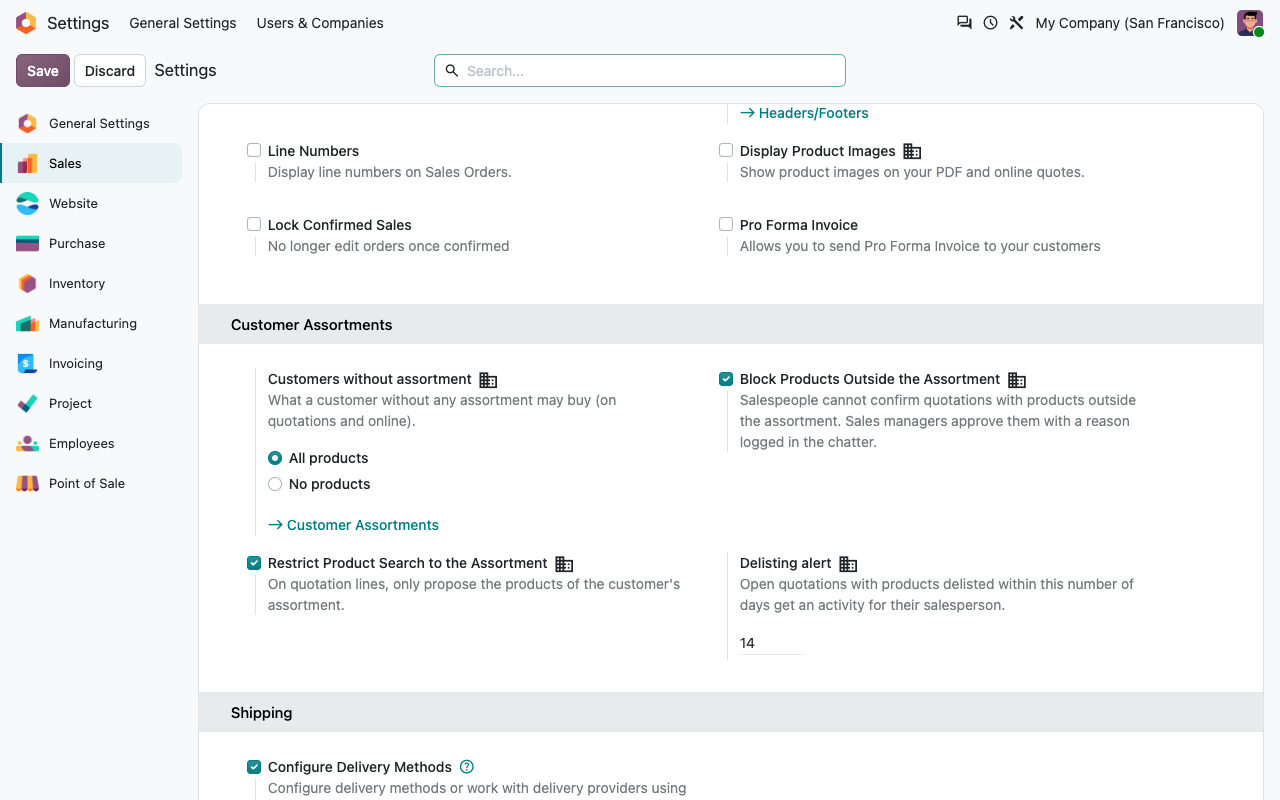Open help icon for Configure Delivery Methods

coord(467,767)
